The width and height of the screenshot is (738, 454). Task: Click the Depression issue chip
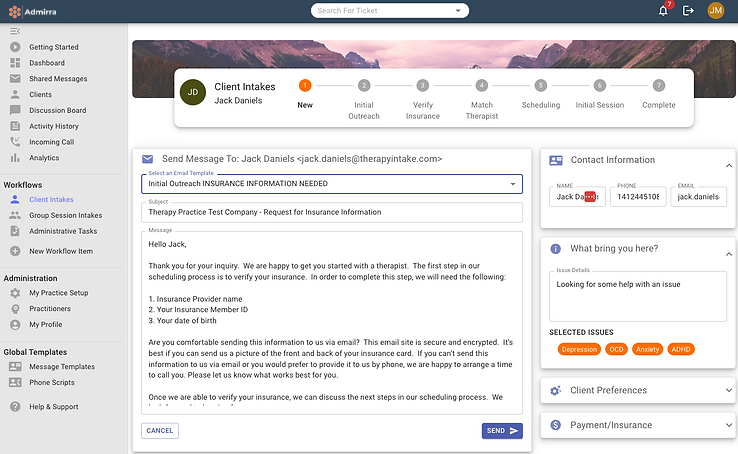(x=579, y=349)
